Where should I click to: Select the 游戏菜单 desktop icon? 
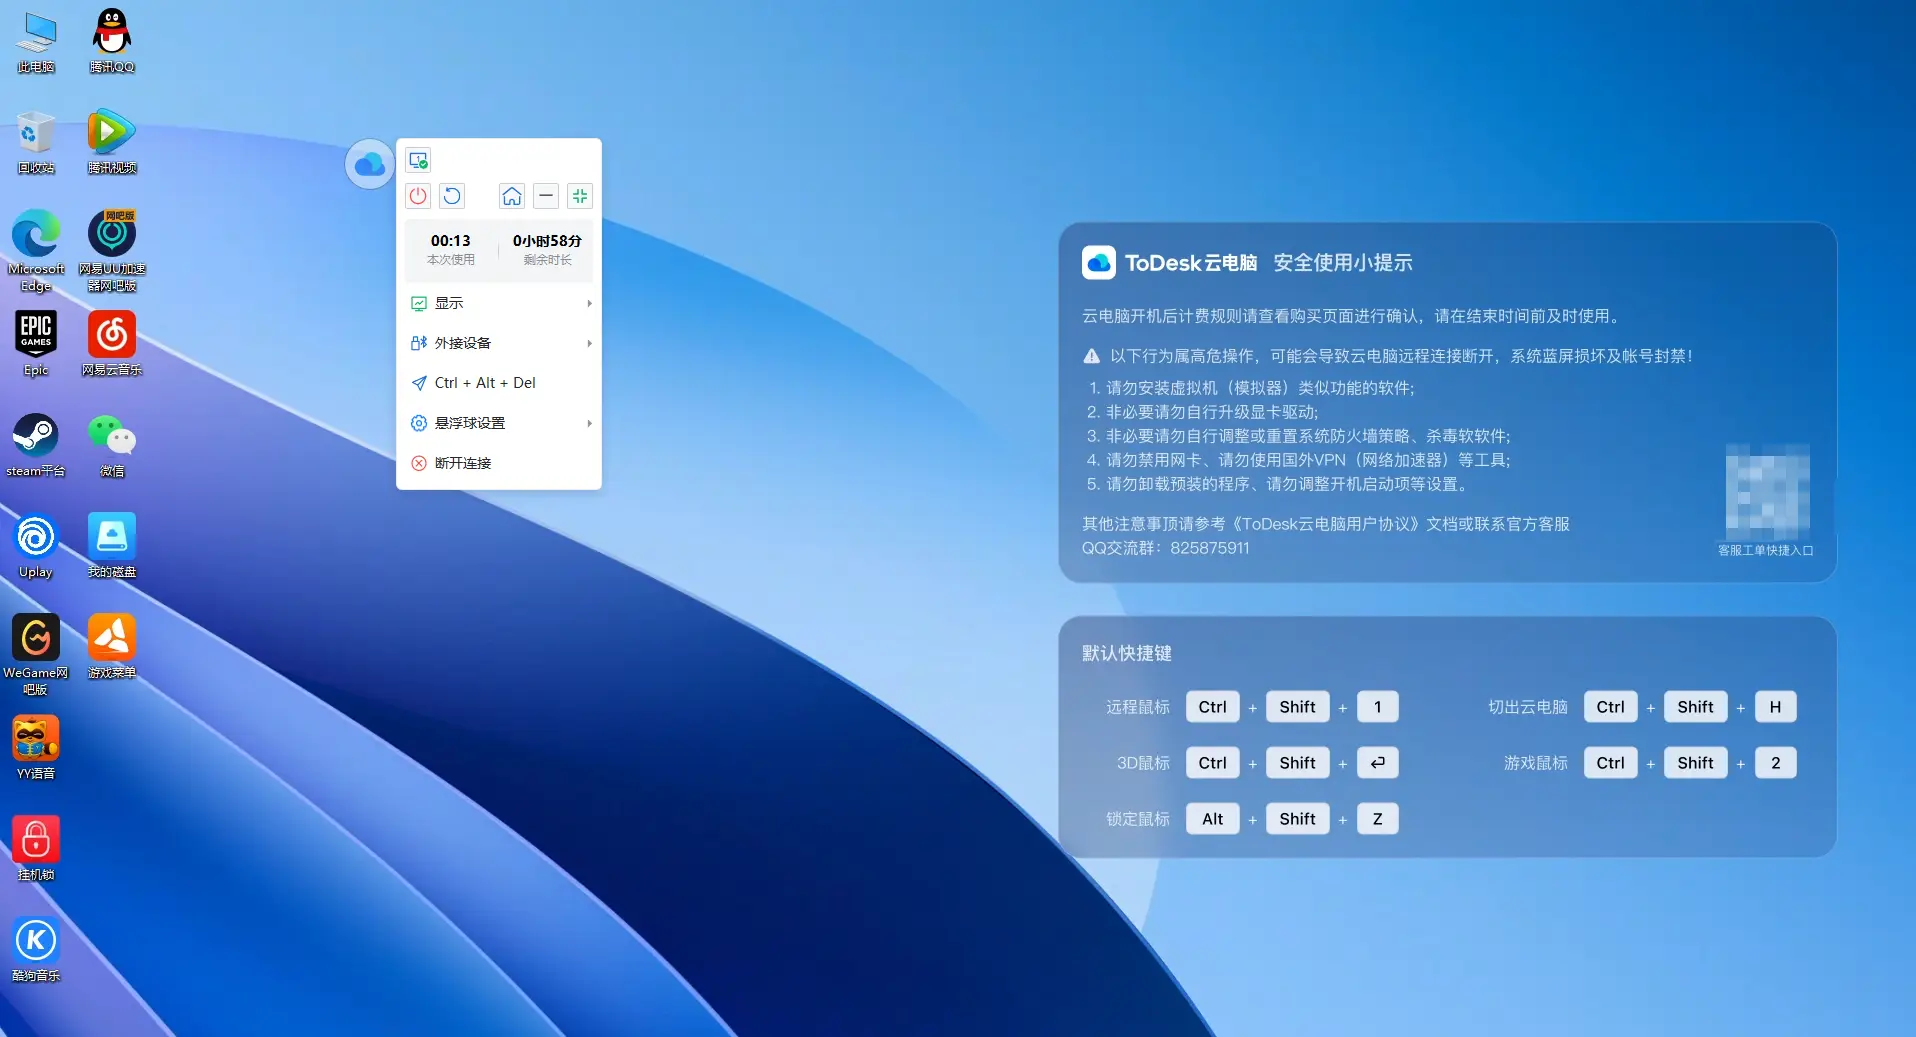click(x=112, y=647)
